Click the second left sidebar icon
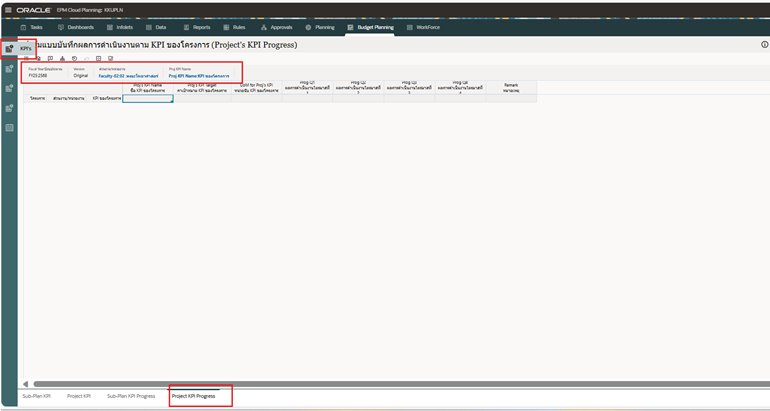The height and width of the screenshot is (411, 770). pyautogui.click(x=10, y=68)
